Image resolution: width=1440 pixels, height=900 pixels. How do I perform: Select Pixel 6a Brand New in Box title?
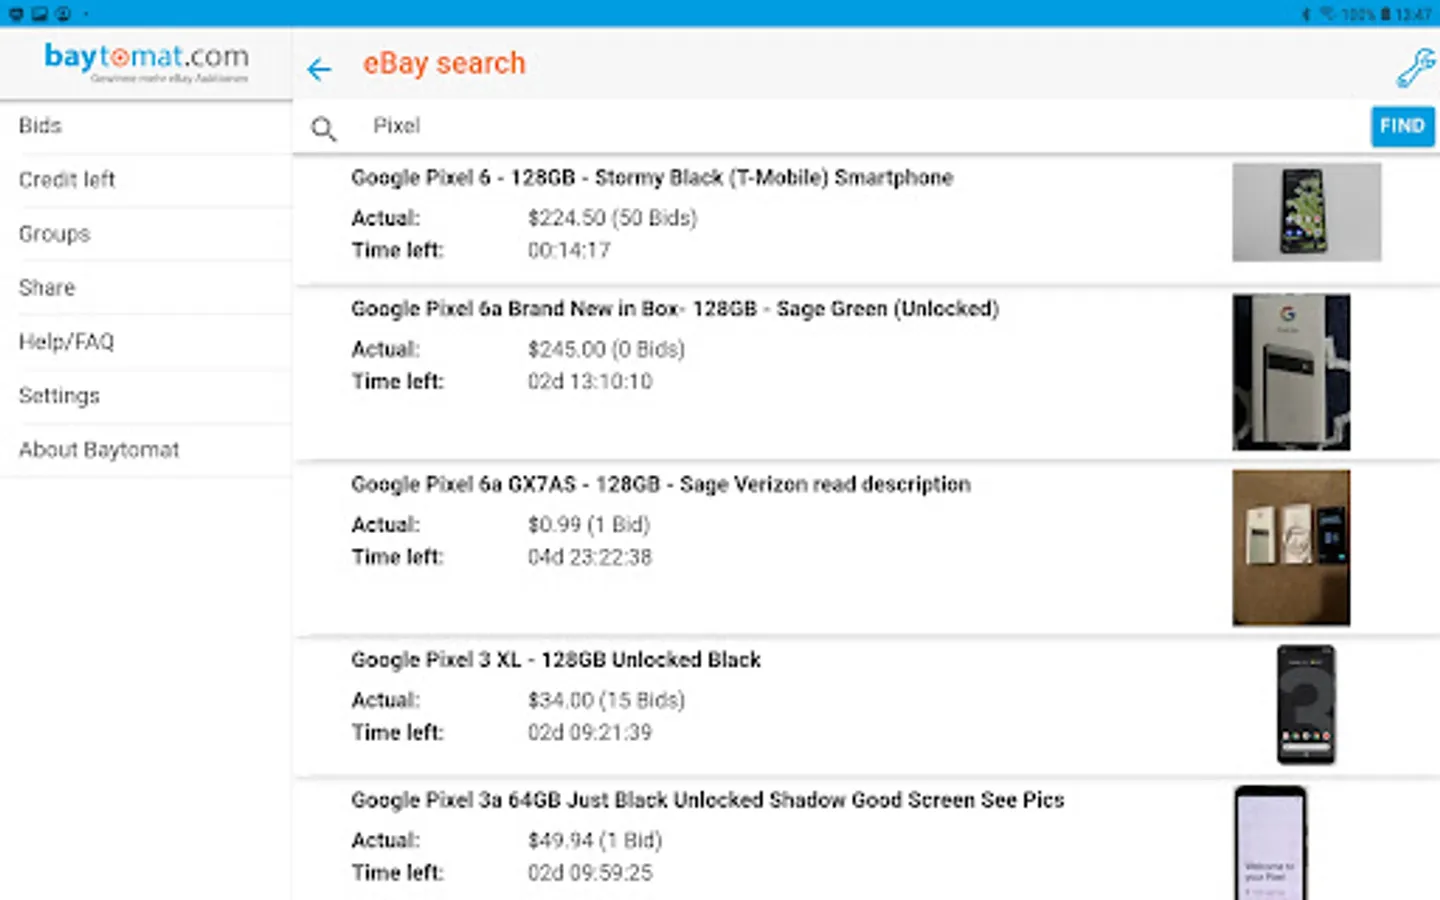[x=675, y=309]
